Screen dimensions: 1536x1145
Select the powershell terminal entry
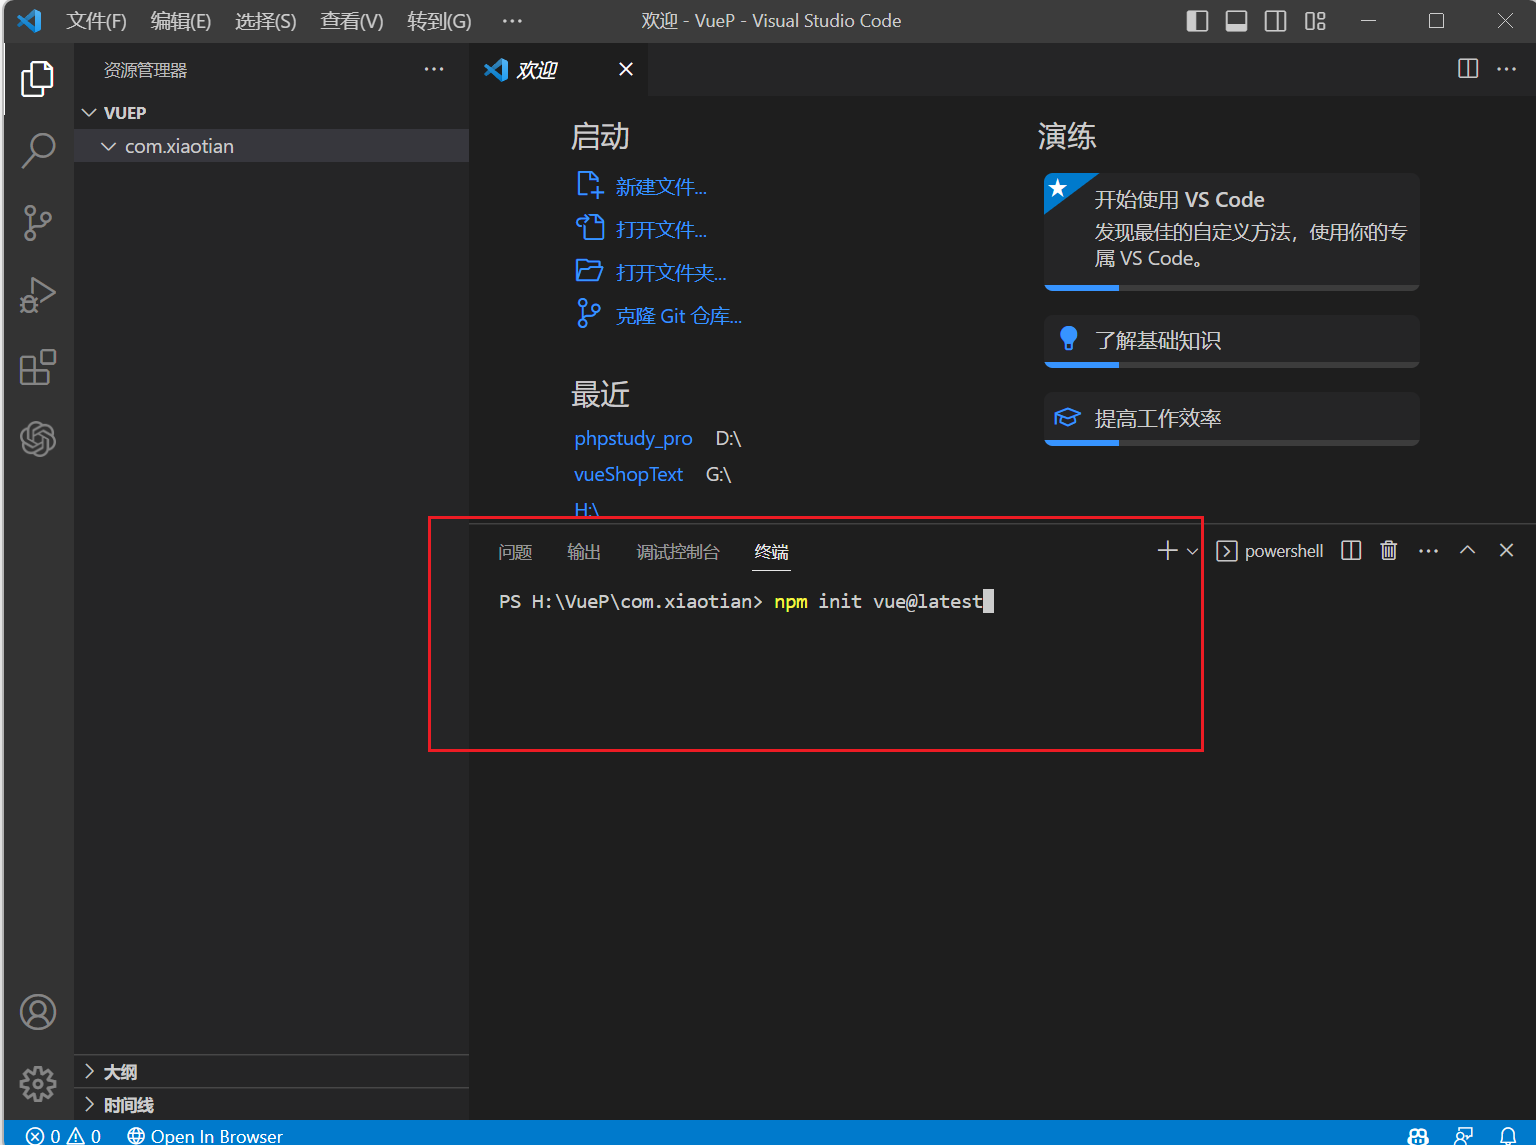(x=1270, y=551)
